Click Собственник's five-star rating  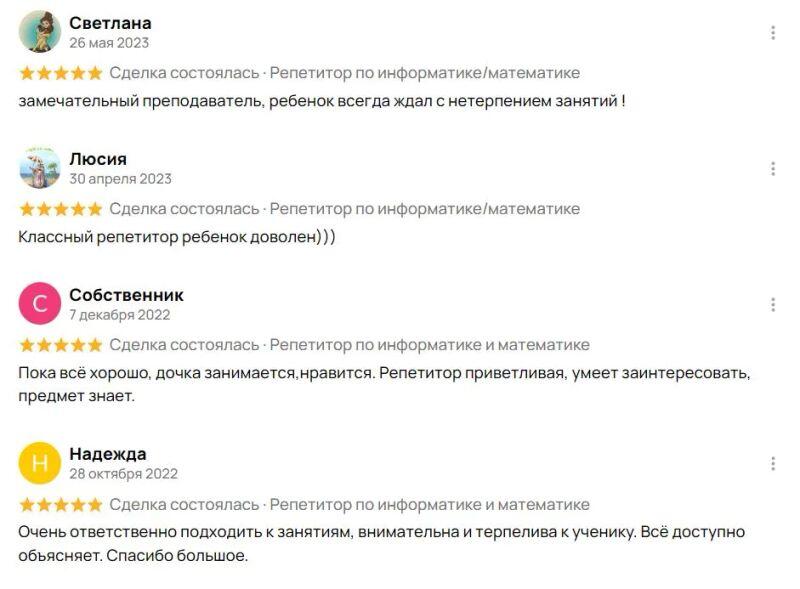tap(60, 345)
